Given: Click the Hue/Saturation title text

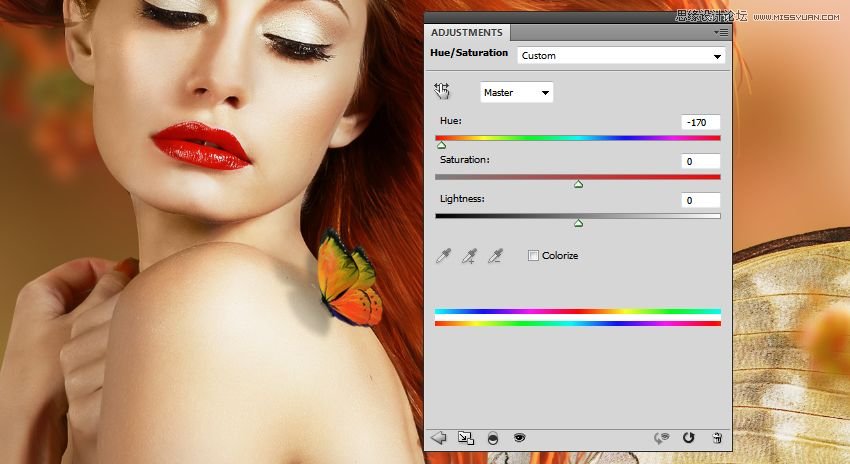Looking at the screenshot, I should coord(469,53).
